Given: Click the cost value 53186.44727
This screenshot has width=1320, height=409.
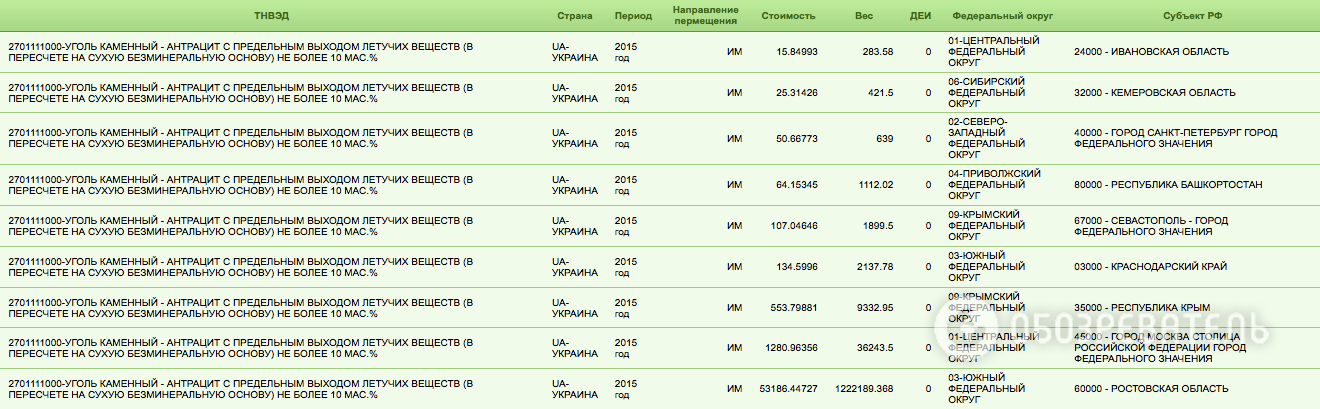Looking at the screenshot, I should (x=788, y=388).
